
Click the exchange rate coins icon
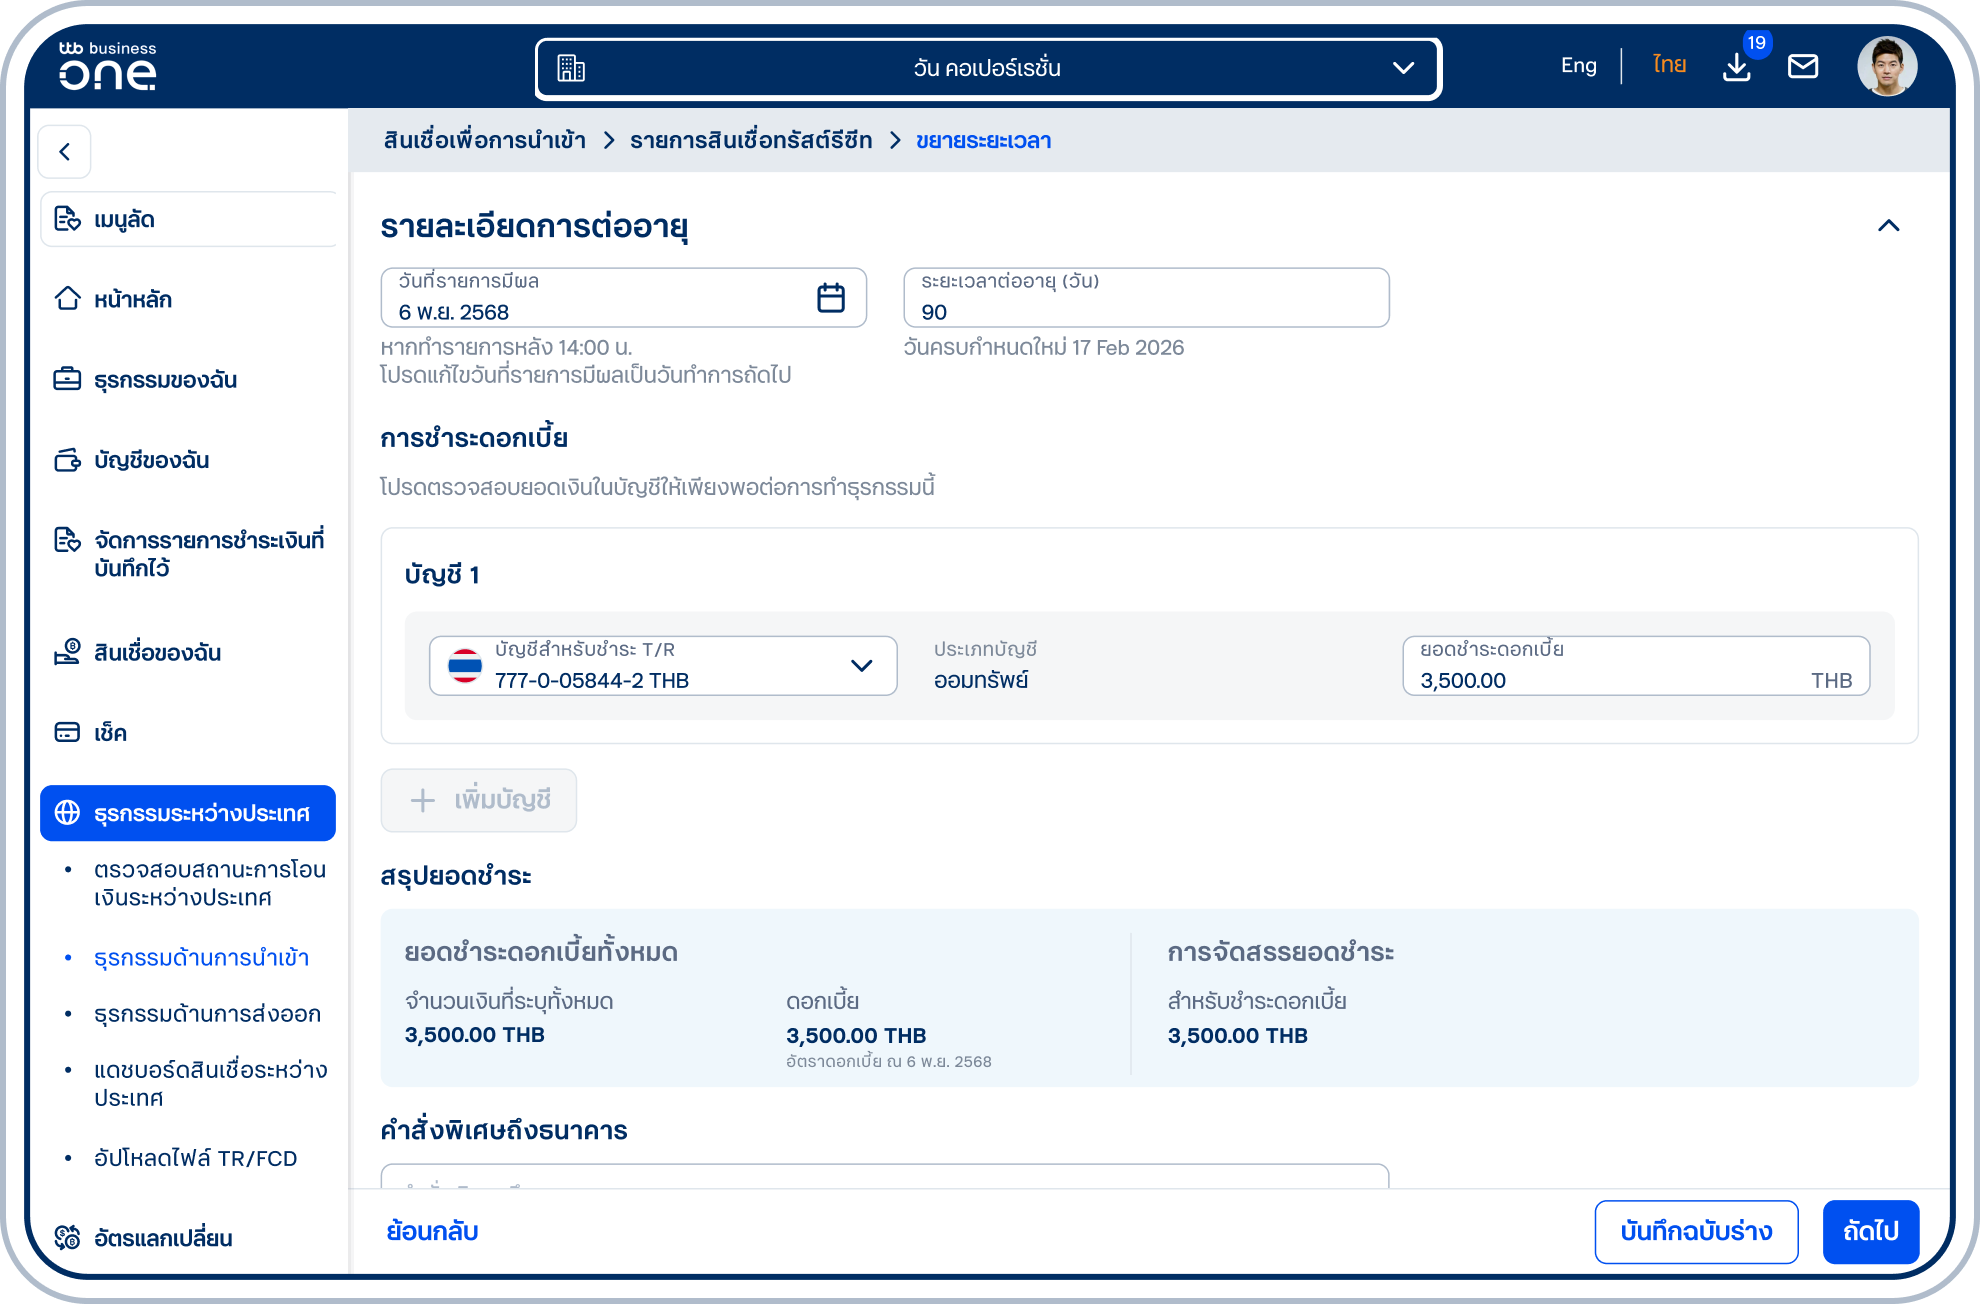pos(67,1238)
